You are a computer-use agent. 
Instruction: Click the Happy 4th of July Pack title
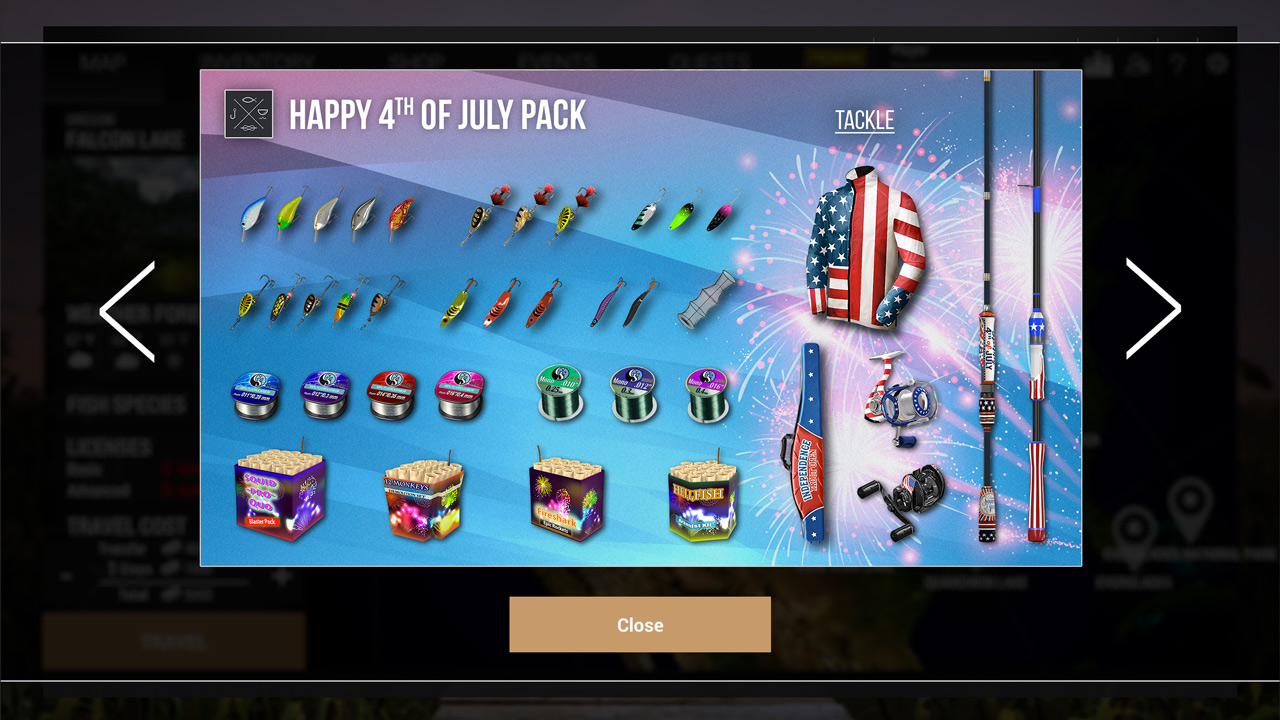[x=437, y=115]
